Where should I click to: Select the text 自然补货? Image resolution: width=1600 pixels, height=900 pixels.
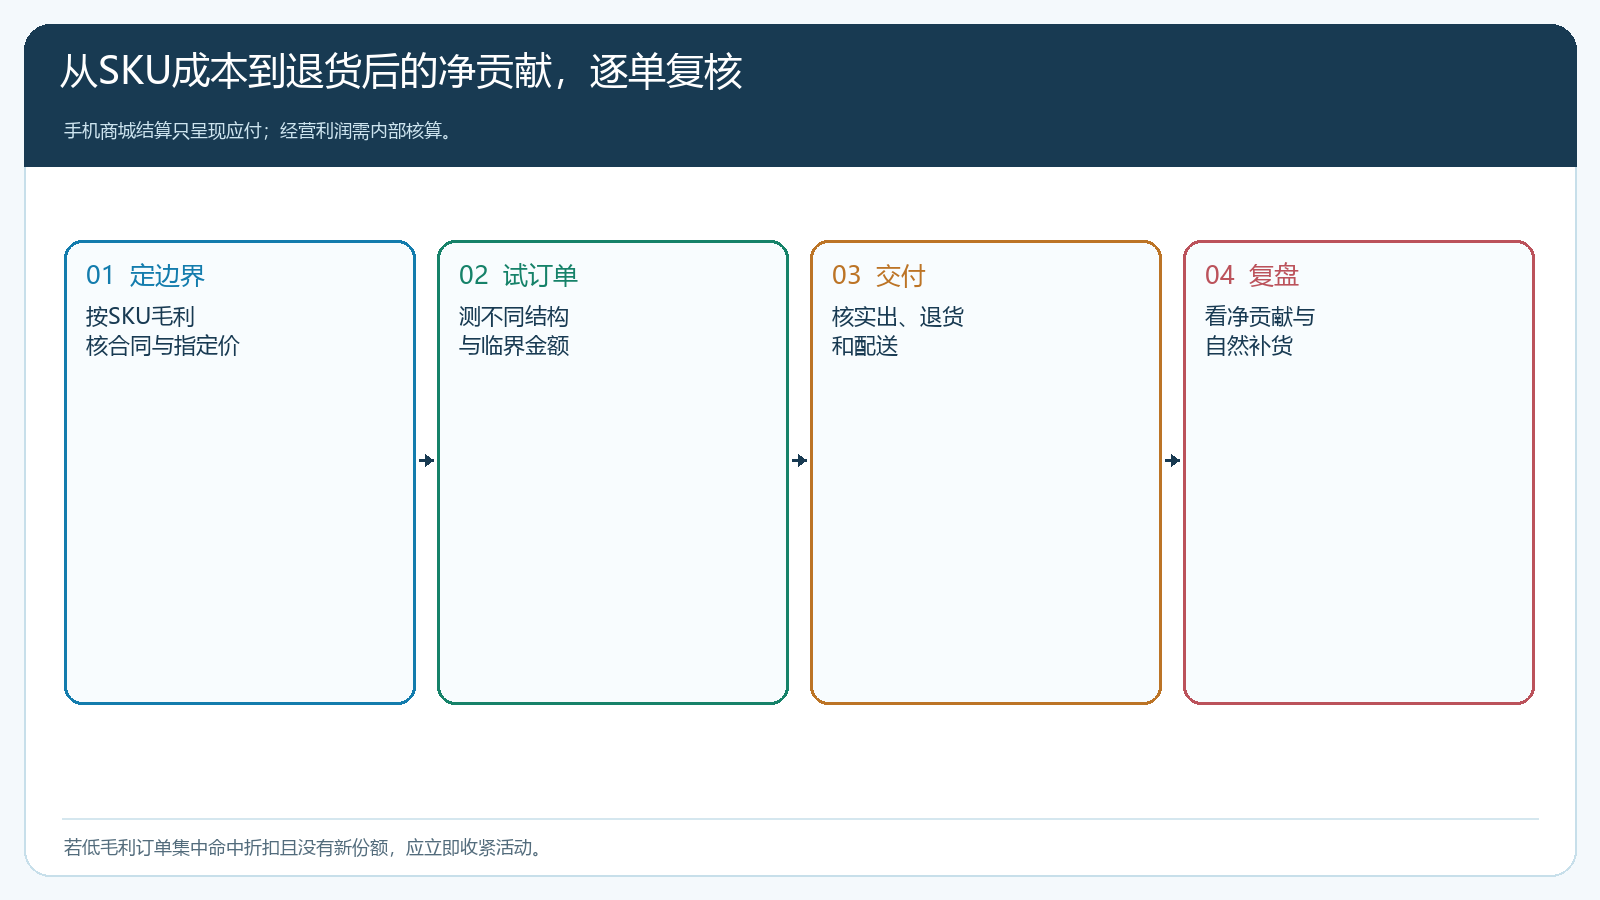pos(1249,346)
